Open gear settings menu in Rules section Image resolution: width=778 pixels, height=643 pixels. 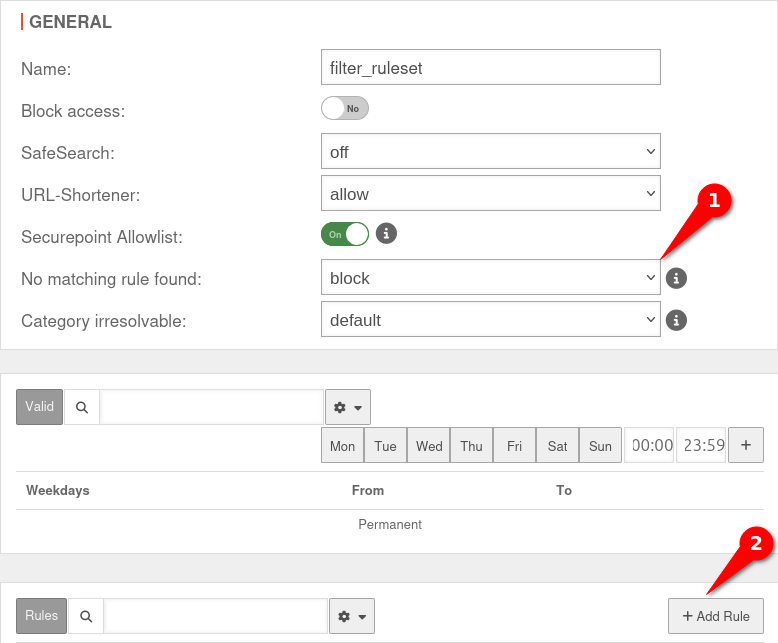point(351,616)
